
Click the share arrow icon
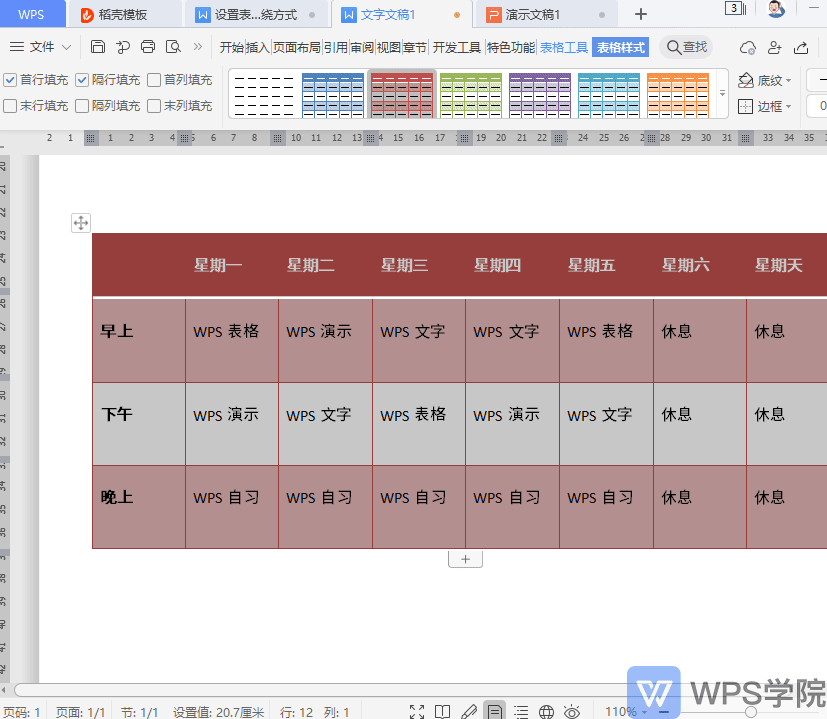pos(801,48)
